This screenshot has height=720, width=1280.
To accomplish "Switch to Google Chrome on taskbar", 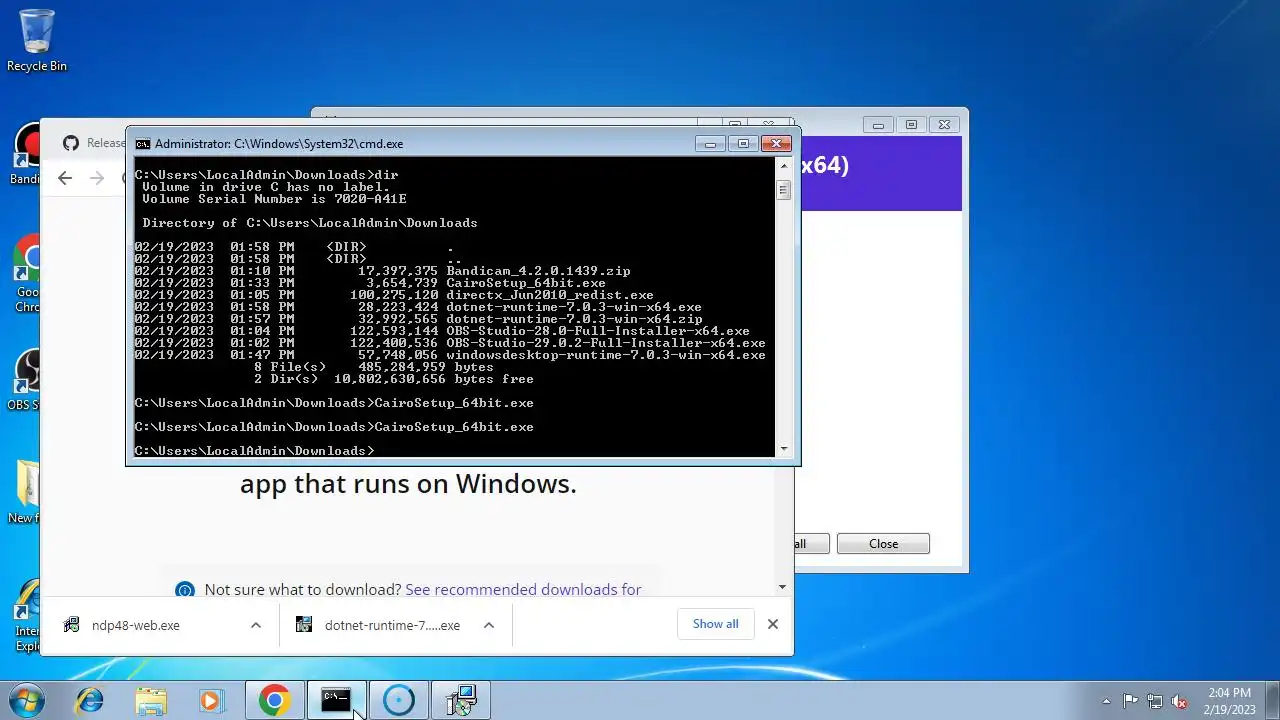I will point(275,700).
